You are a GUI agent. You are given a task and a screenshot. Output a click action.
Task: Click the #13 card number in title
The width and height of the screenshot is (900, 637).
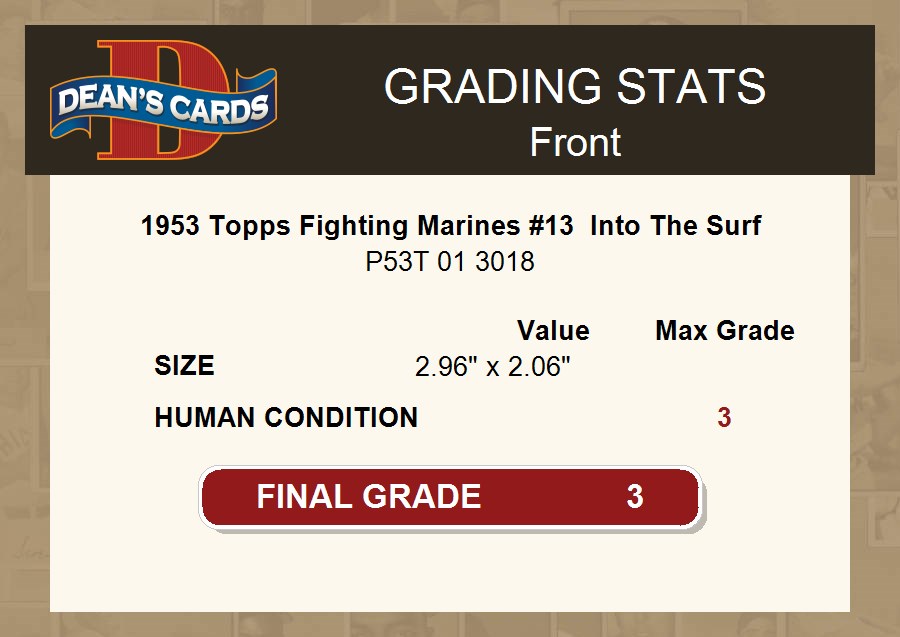tap(550, 226)
